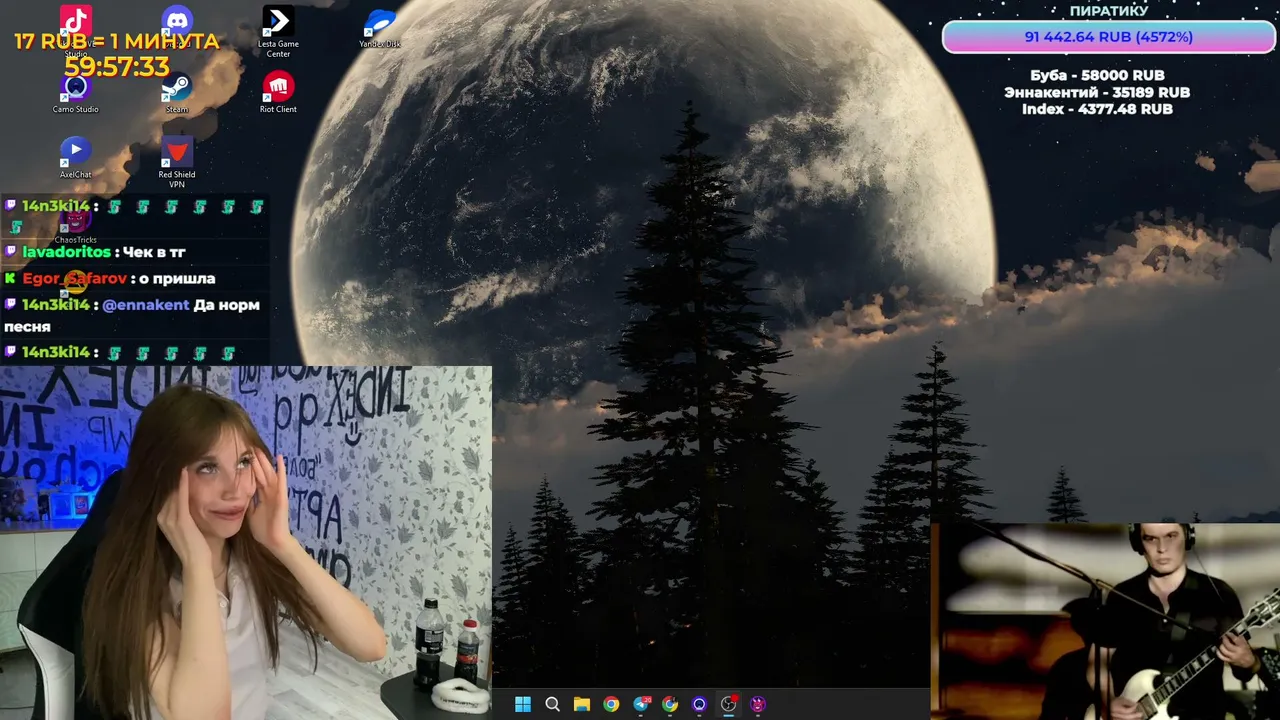Image resolution: width=1280 pixels, height=720 pixels.
Task: Click the chat message "Чек в тг"
Action: (154, 252)
